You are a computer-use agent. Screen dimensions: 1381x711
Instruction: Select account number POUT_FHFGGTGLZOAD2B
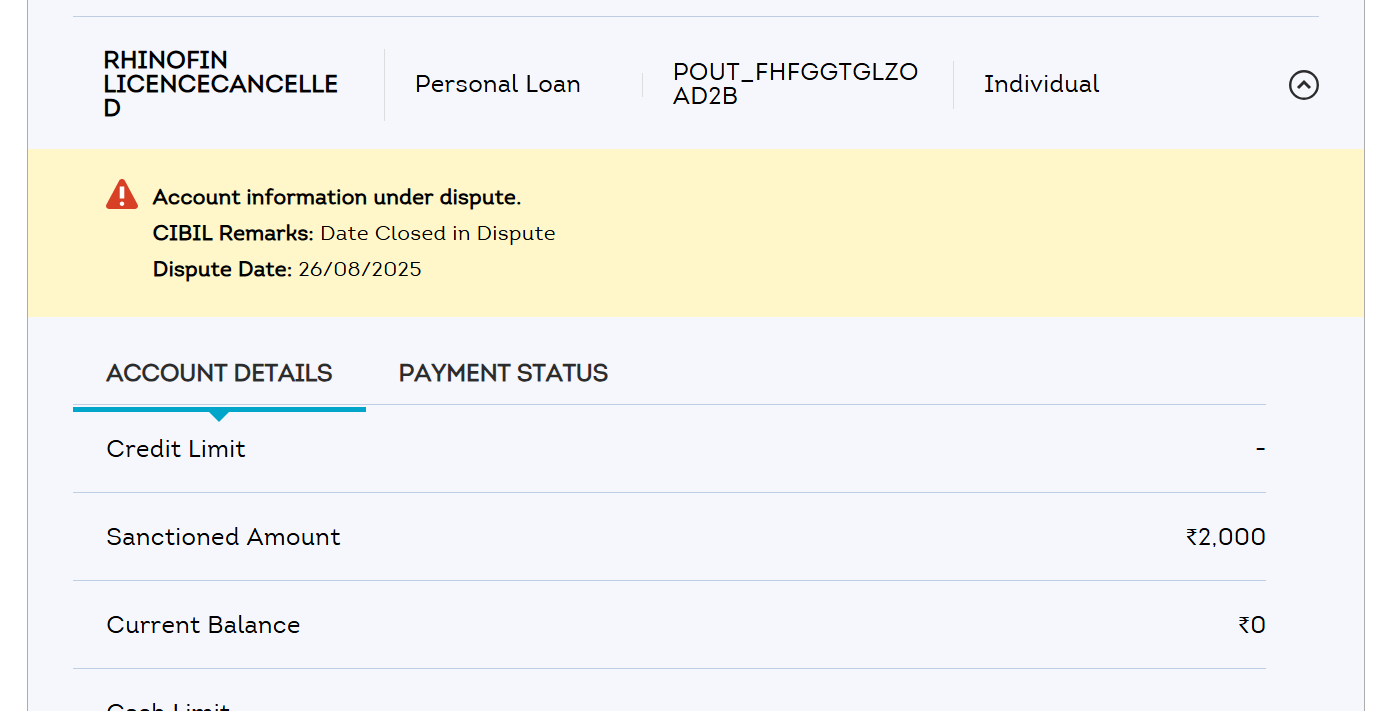tap(795, 84)
